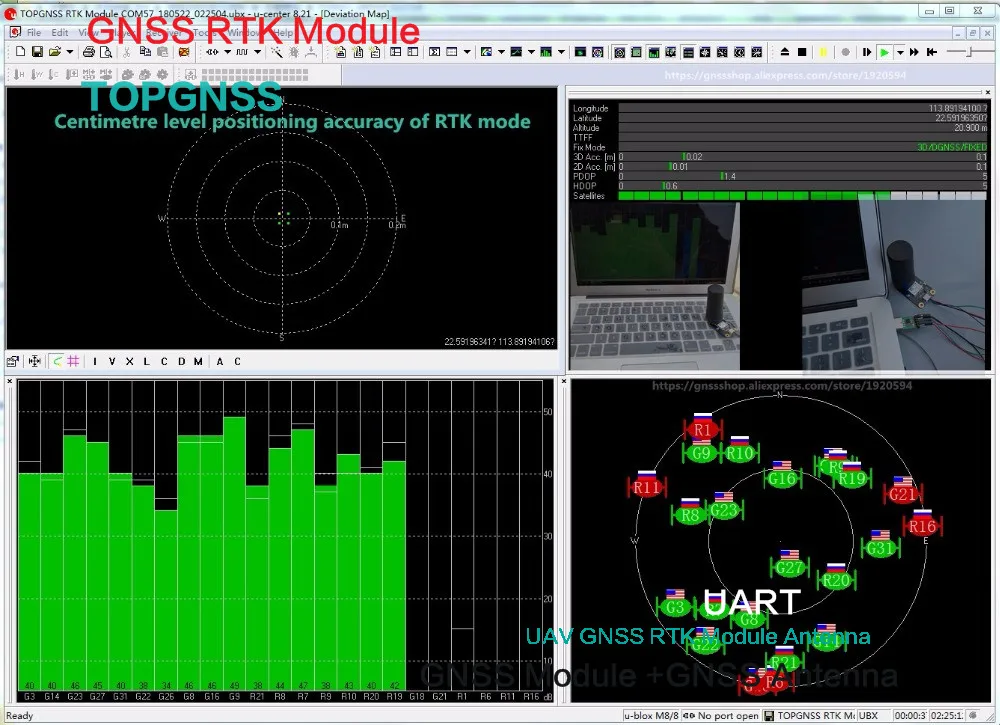Click the coordinates text in deviation map

point(499,342)
